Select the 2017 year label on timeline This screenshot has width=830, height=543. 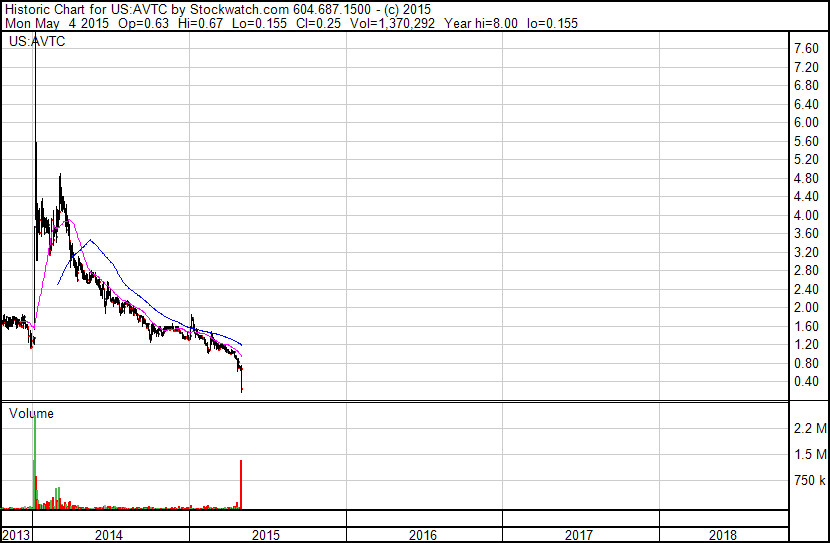(579, 535)
